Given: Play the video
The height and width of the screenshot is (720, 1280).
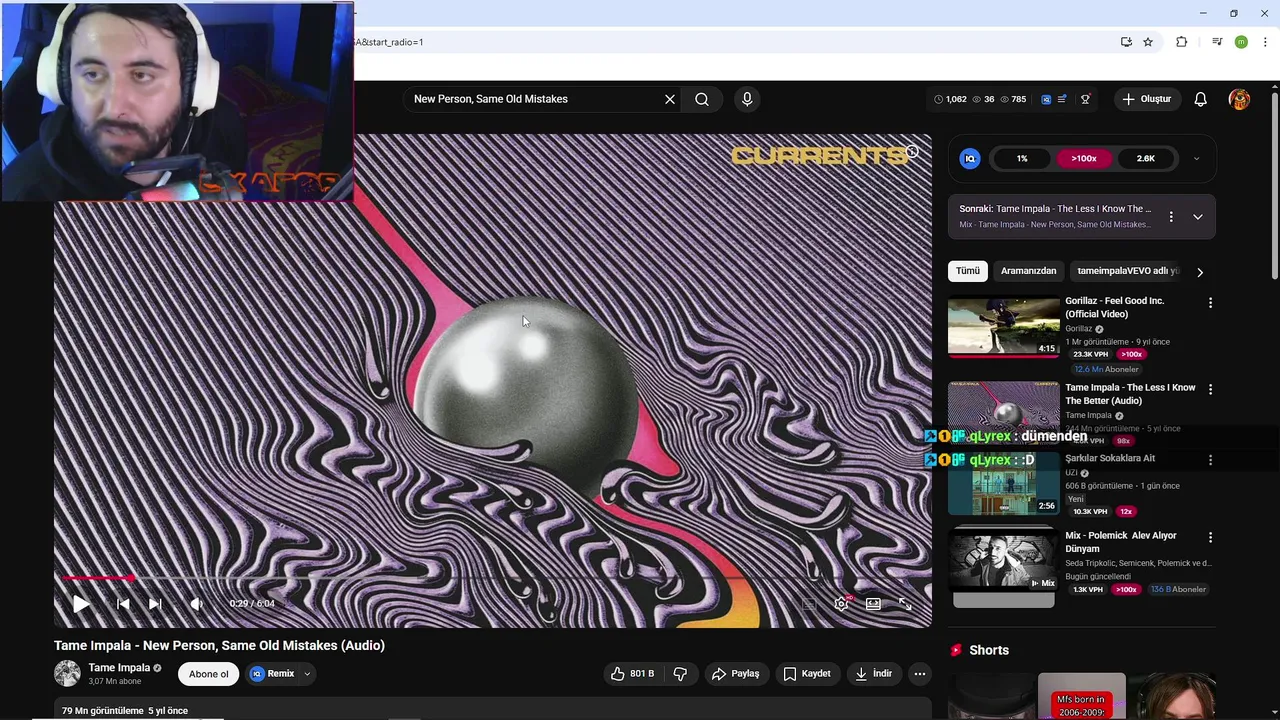Looking at the screenshot, I should pyautogui.click(x=81, y=604).
